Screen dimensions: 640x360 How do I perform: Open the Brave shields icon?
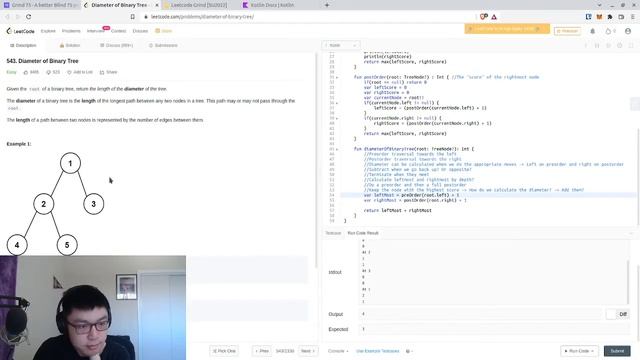pos(483,17)
